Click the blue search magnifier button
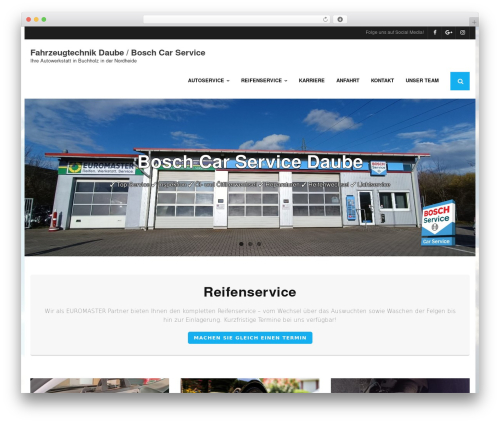The image size is (500, 423). click(460, 81)
